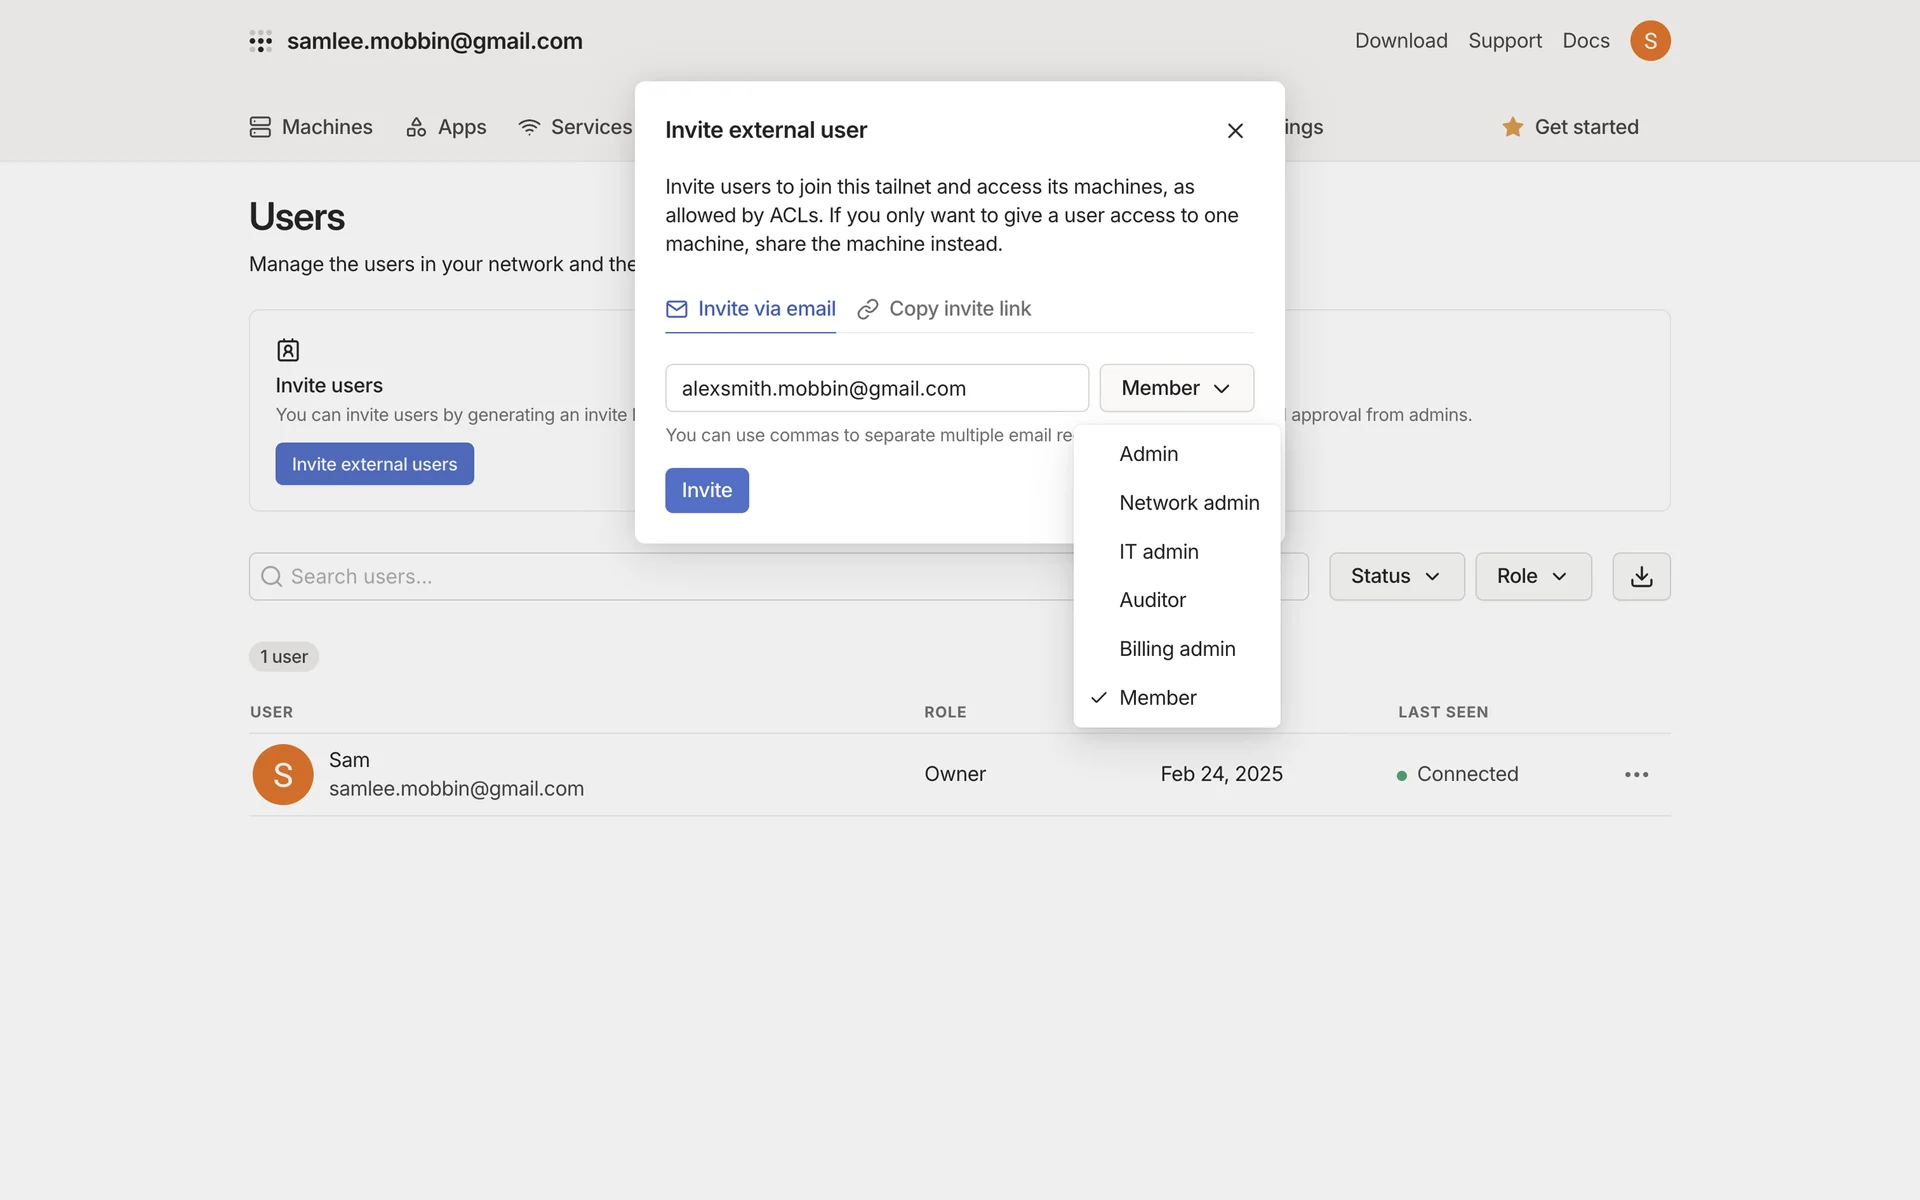
Task: Pick the checked Member role option
Action: (1157, 698)
